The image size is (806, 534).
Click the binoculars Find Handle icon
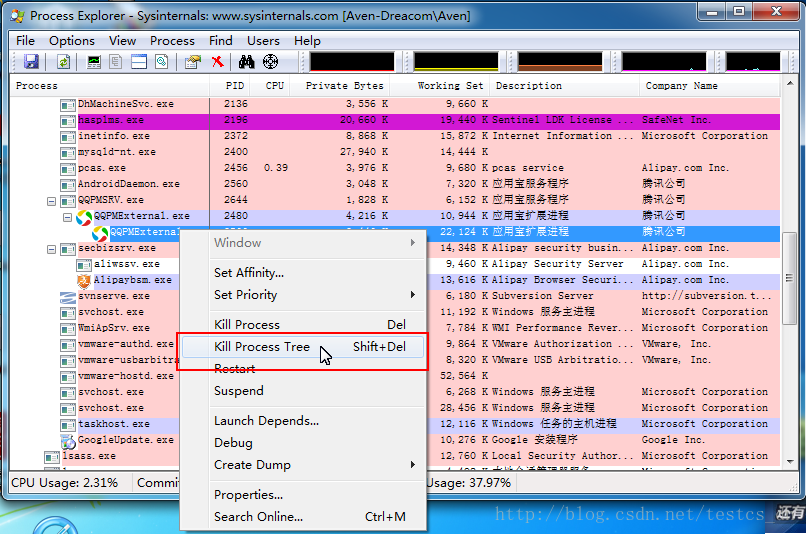tap(247, 62)
